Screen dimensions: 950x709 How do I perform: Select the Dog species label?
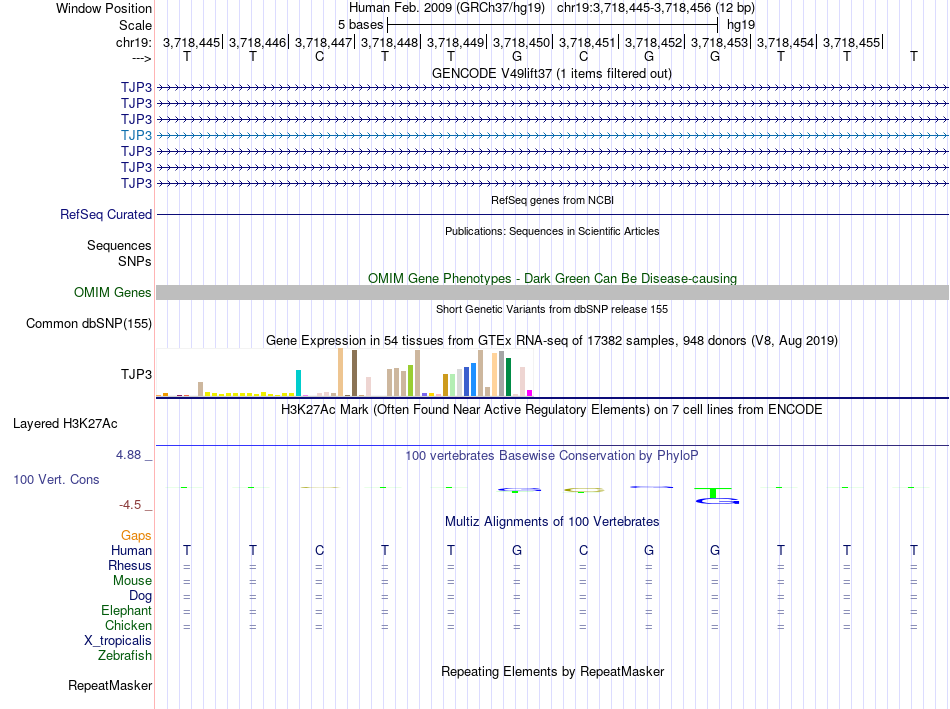pos(140,596)
